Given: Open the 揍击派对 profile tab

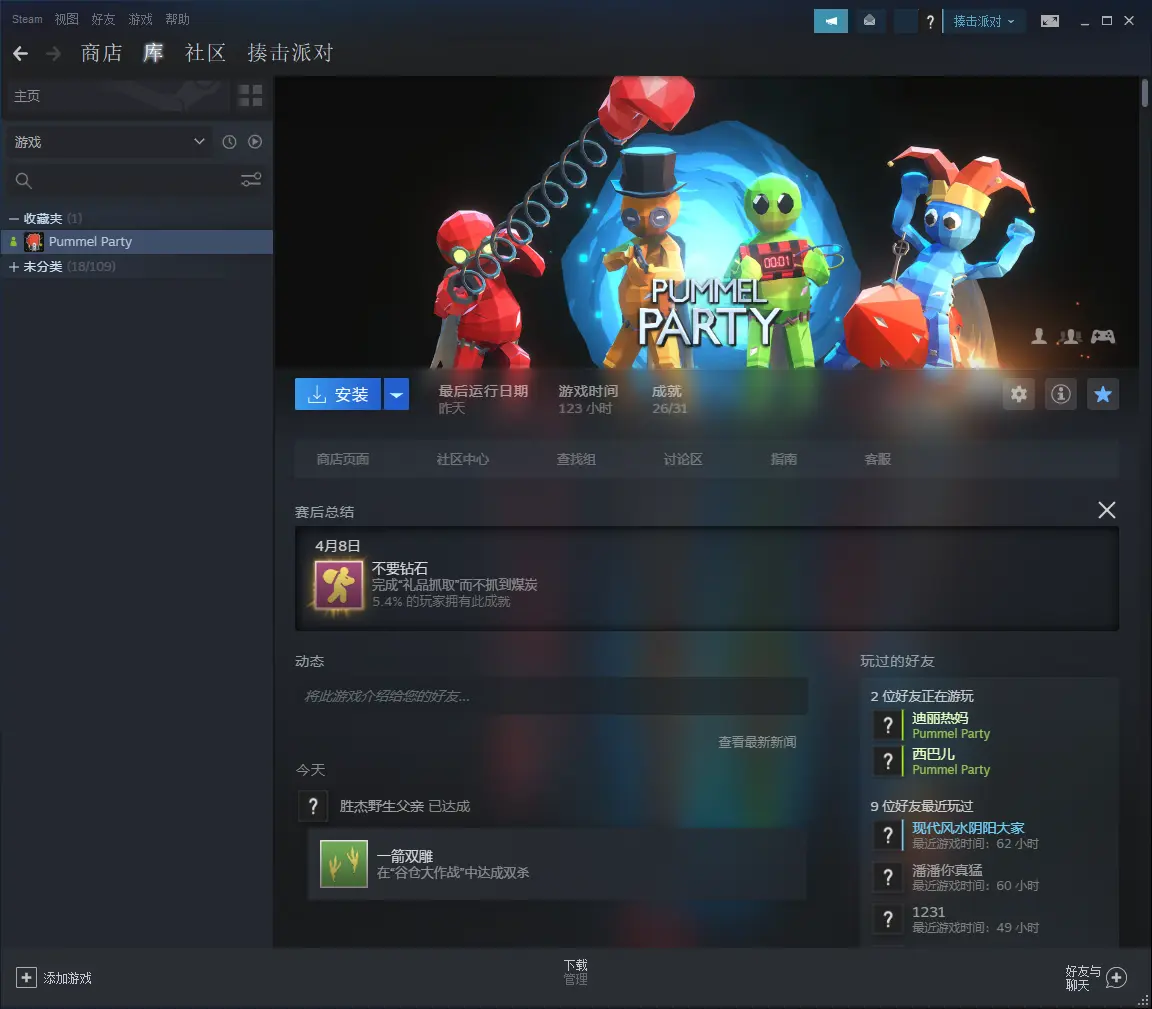Looking at the screenshot, I should click(290, 53).
